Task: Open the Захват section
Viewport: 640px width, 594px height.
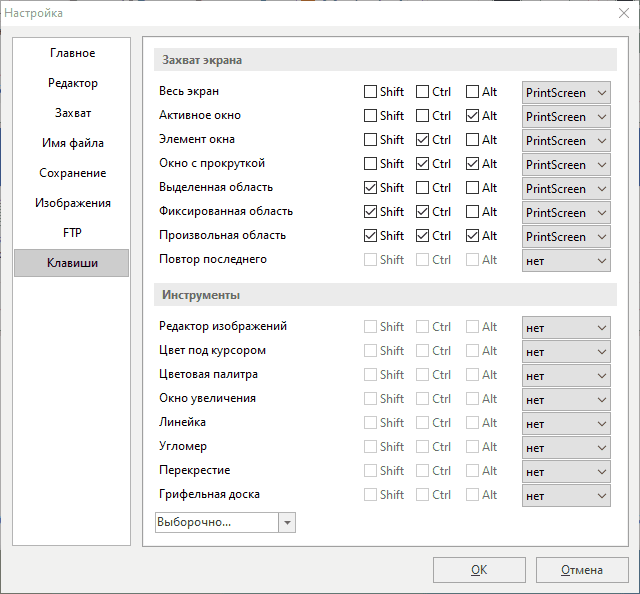Action: [x=72, y=113]
